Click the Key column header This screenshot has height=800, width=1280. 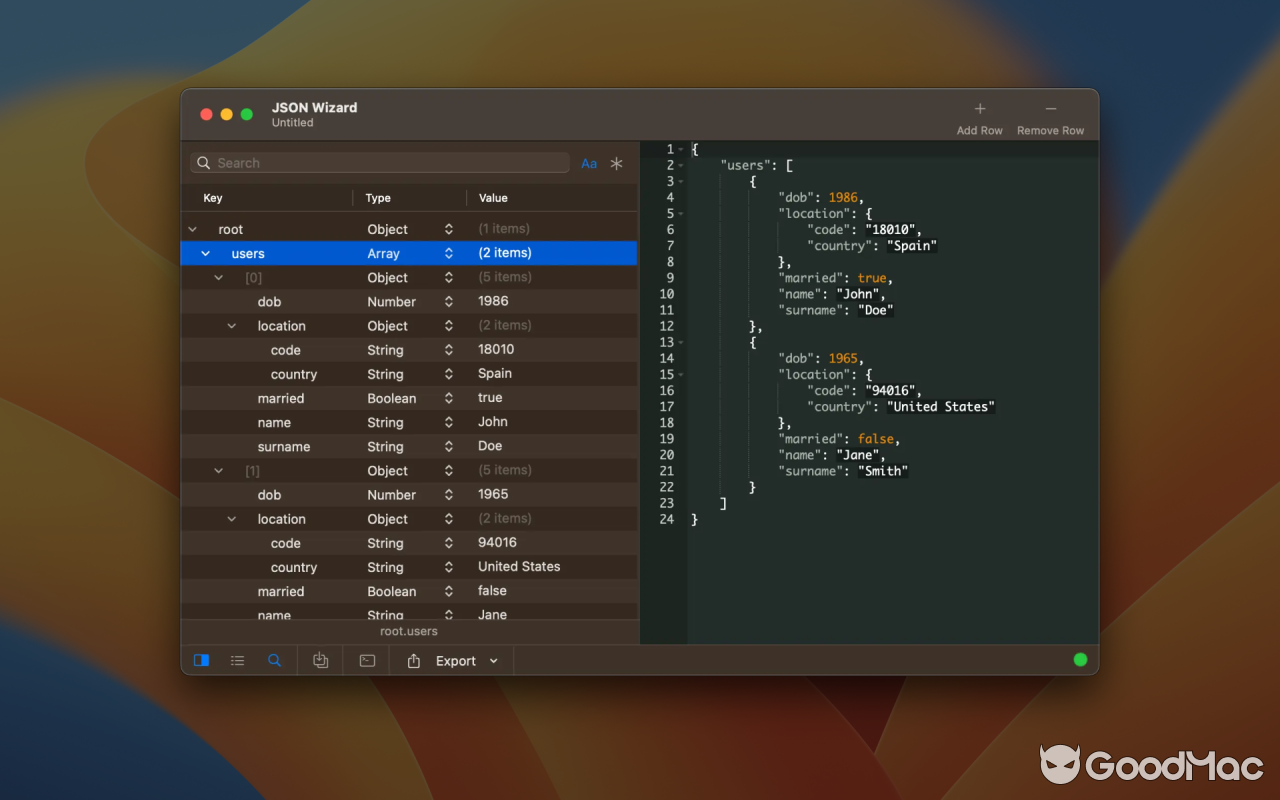tap(213, 197)
